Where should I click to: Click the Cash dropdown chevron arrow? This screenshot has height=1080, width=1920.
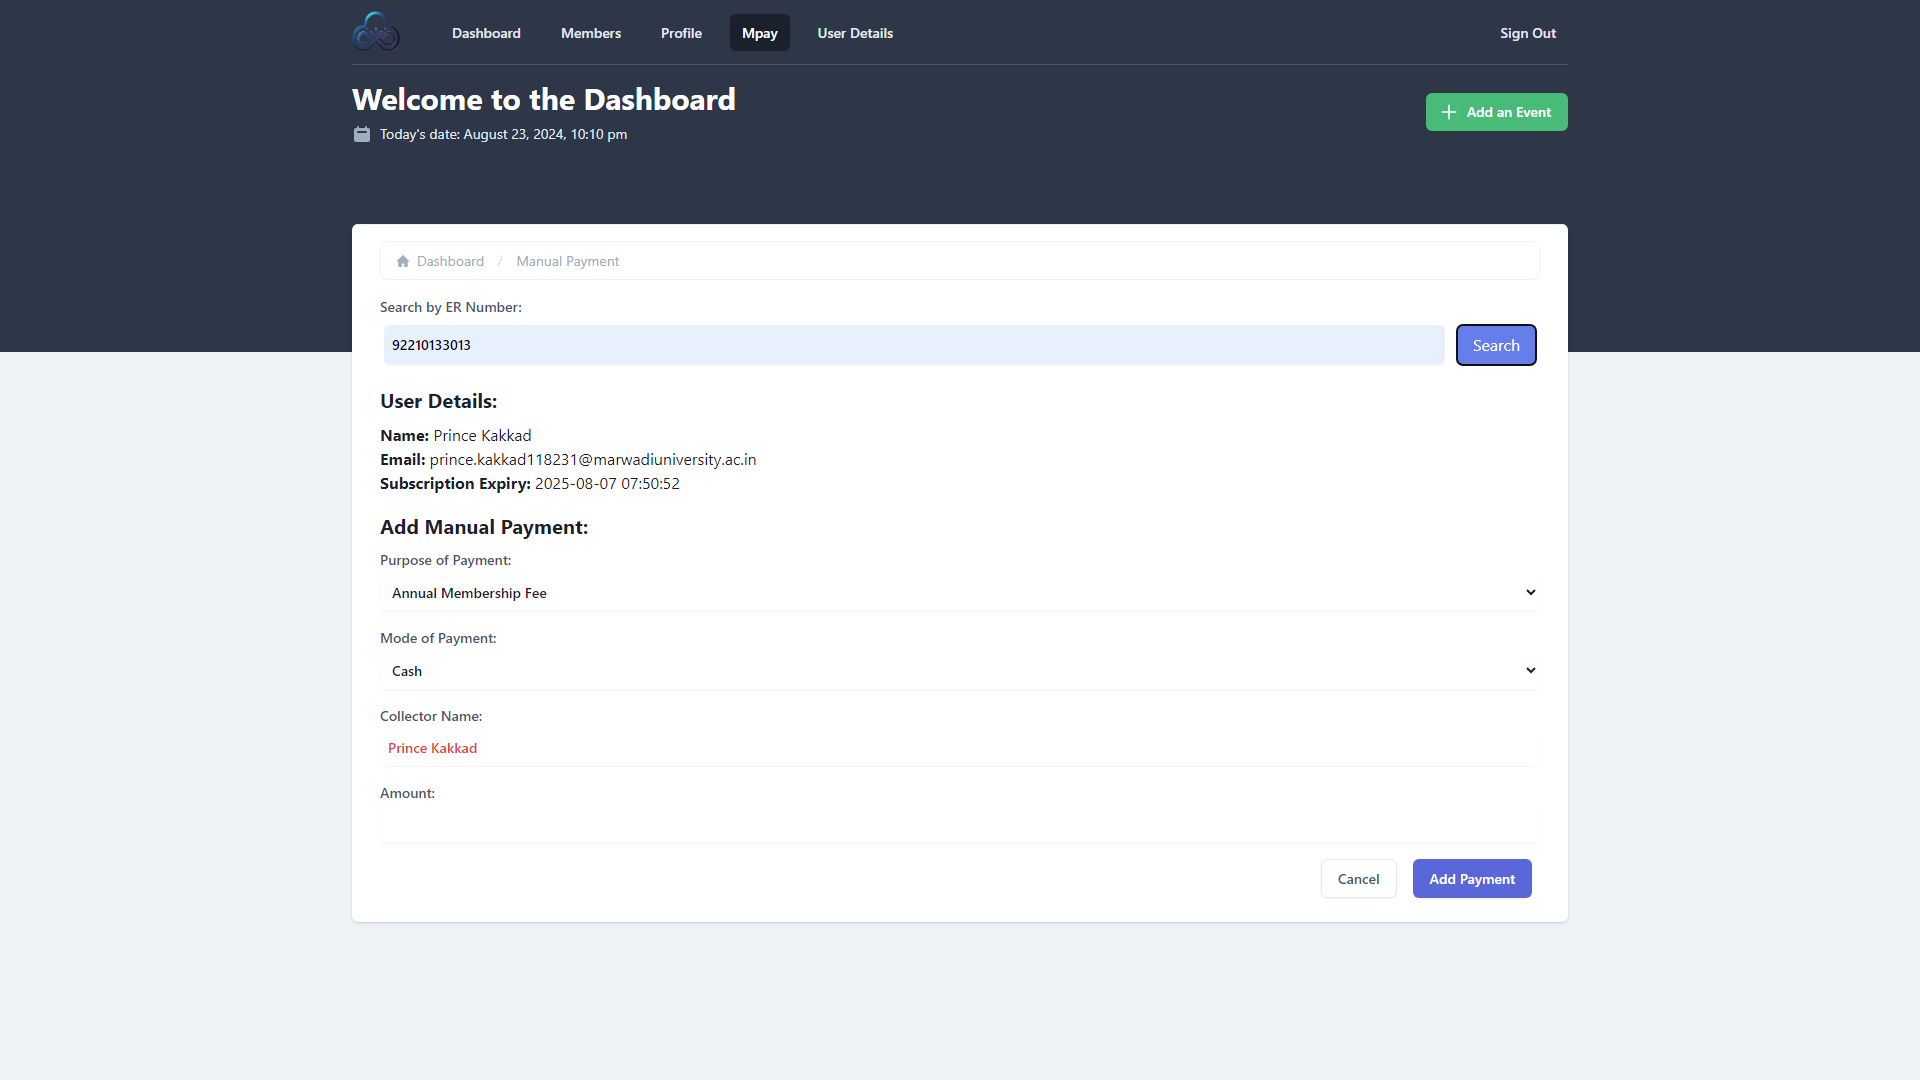[1530, 671]
